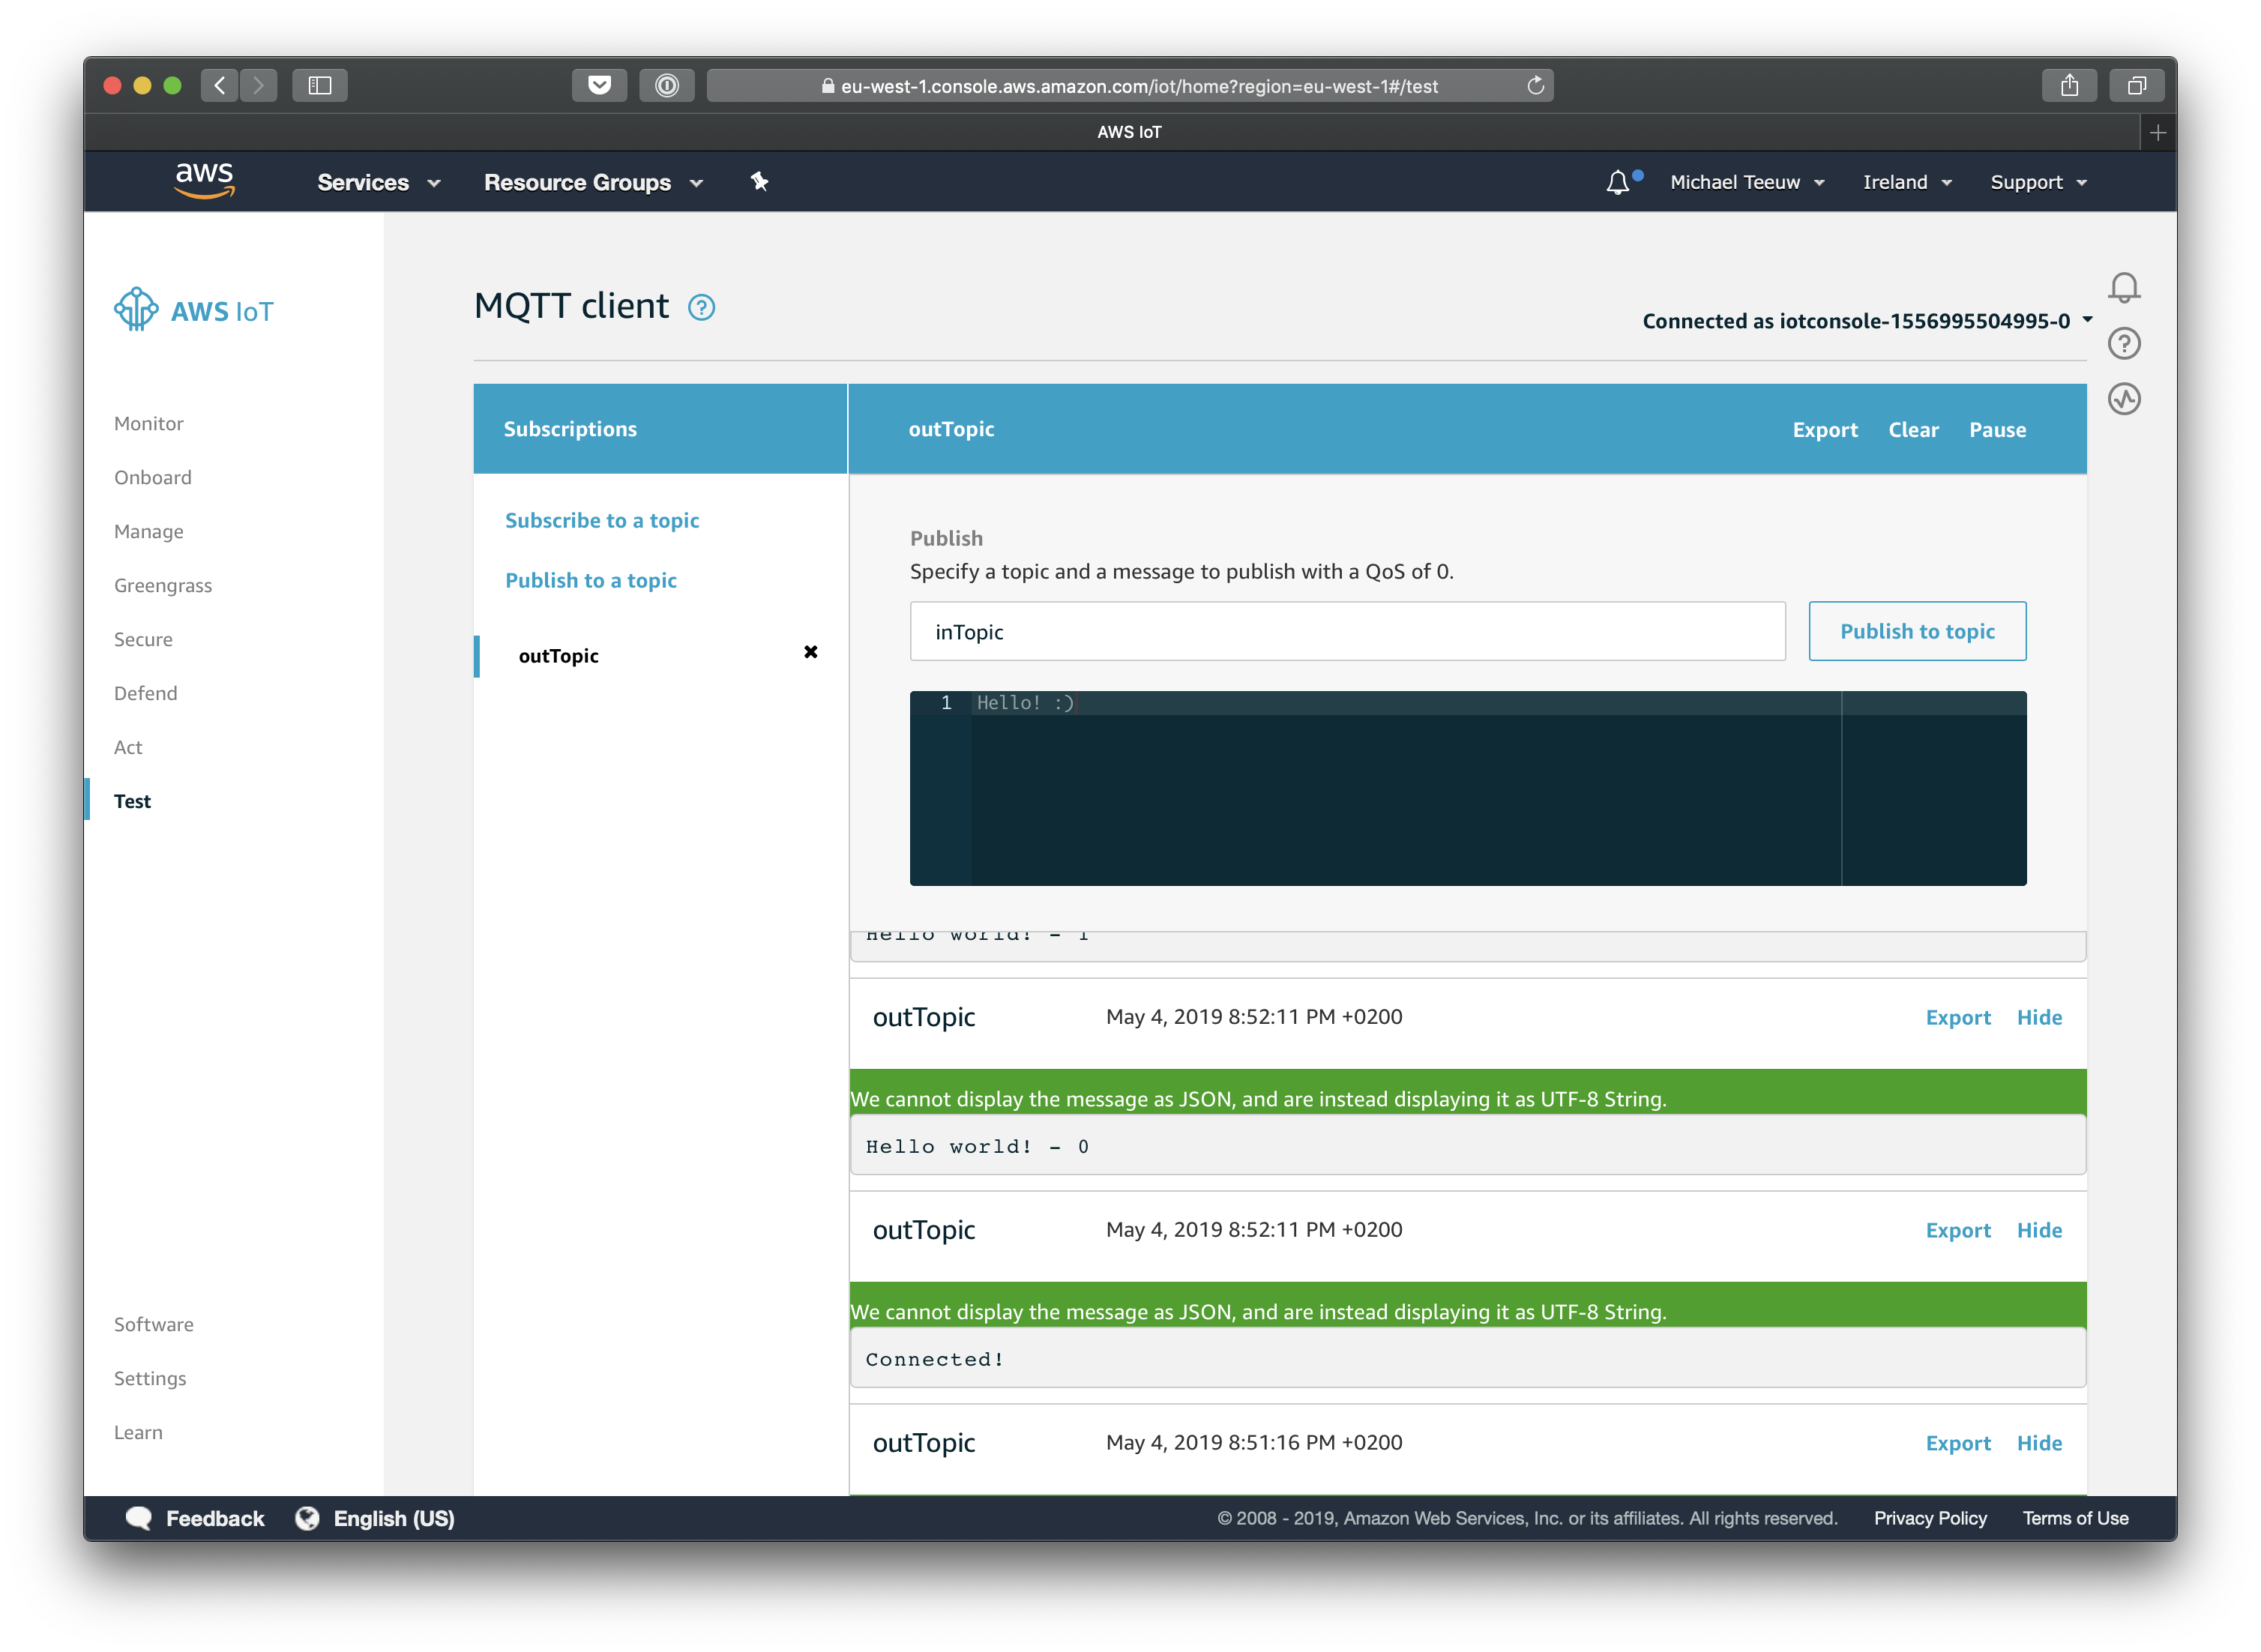Expand the Services dropdown menu
Viewport: 2261px width, 1652px height.
coord(378,182)
